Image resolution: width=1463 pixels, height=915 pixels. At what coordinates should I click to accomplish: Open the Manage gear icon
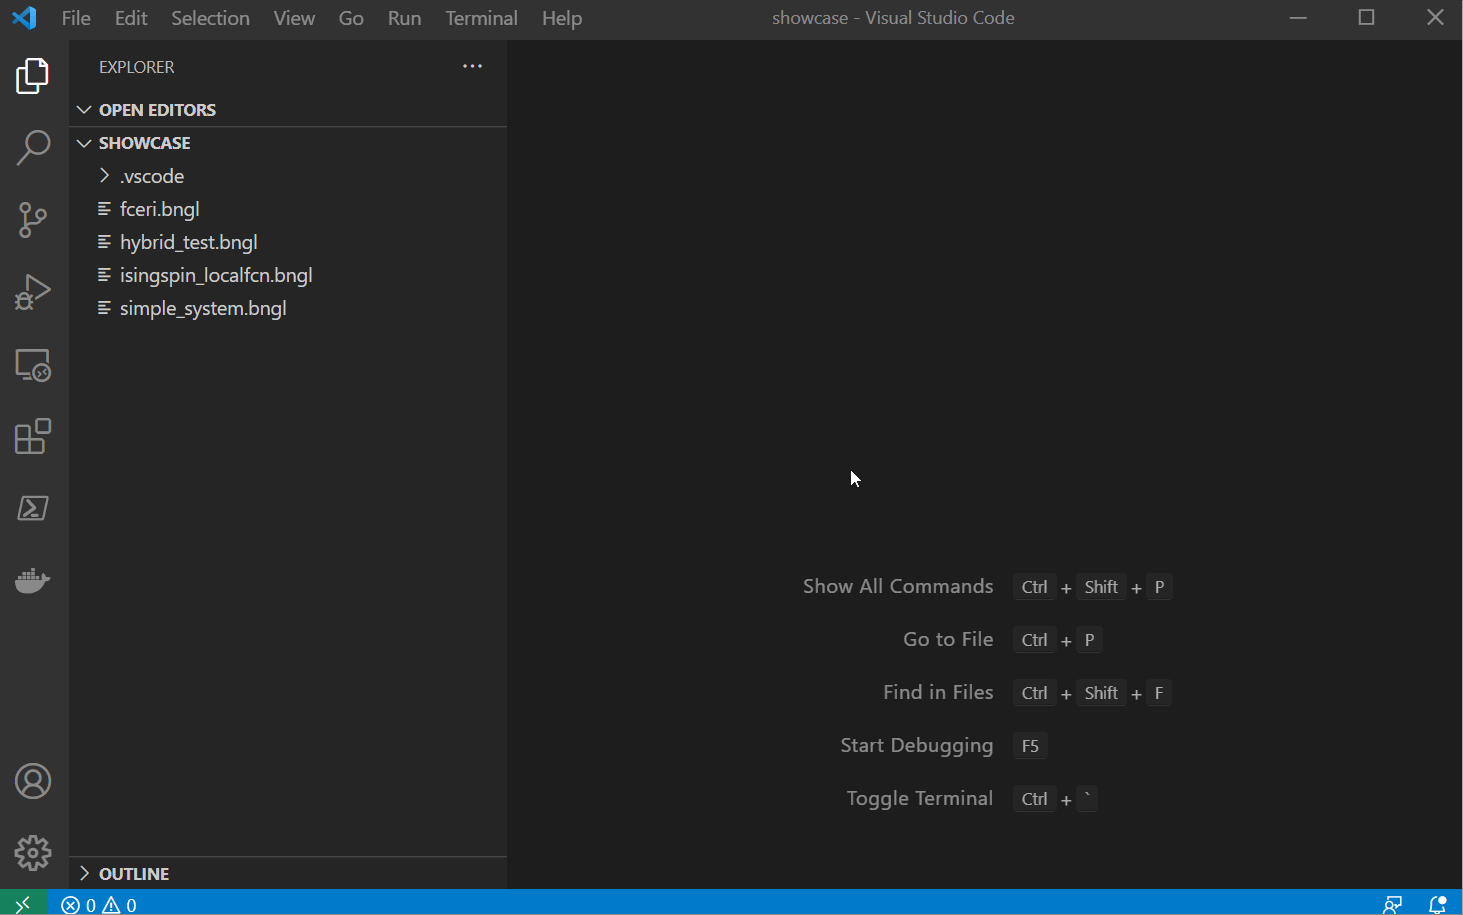pos(33,853)
